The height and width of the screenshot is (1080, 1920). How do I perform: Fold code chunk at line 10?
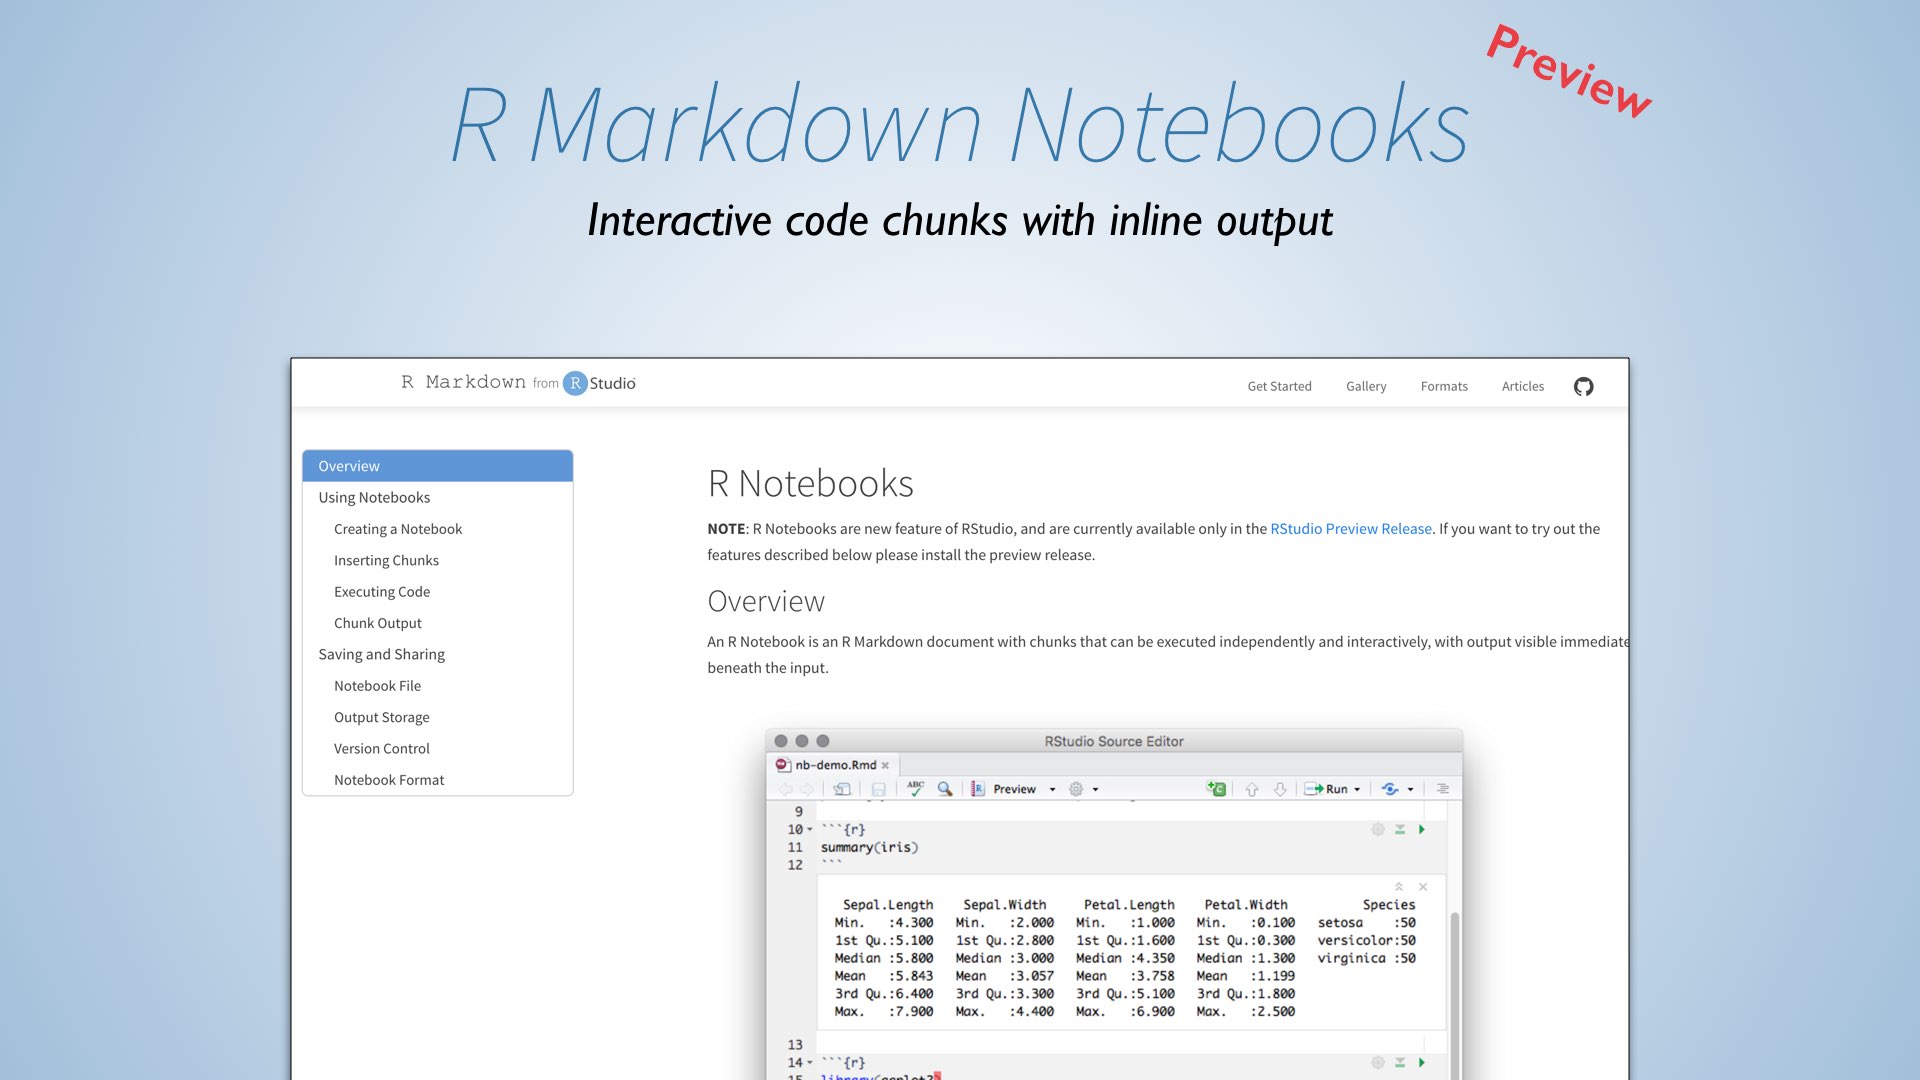point(810,829)
